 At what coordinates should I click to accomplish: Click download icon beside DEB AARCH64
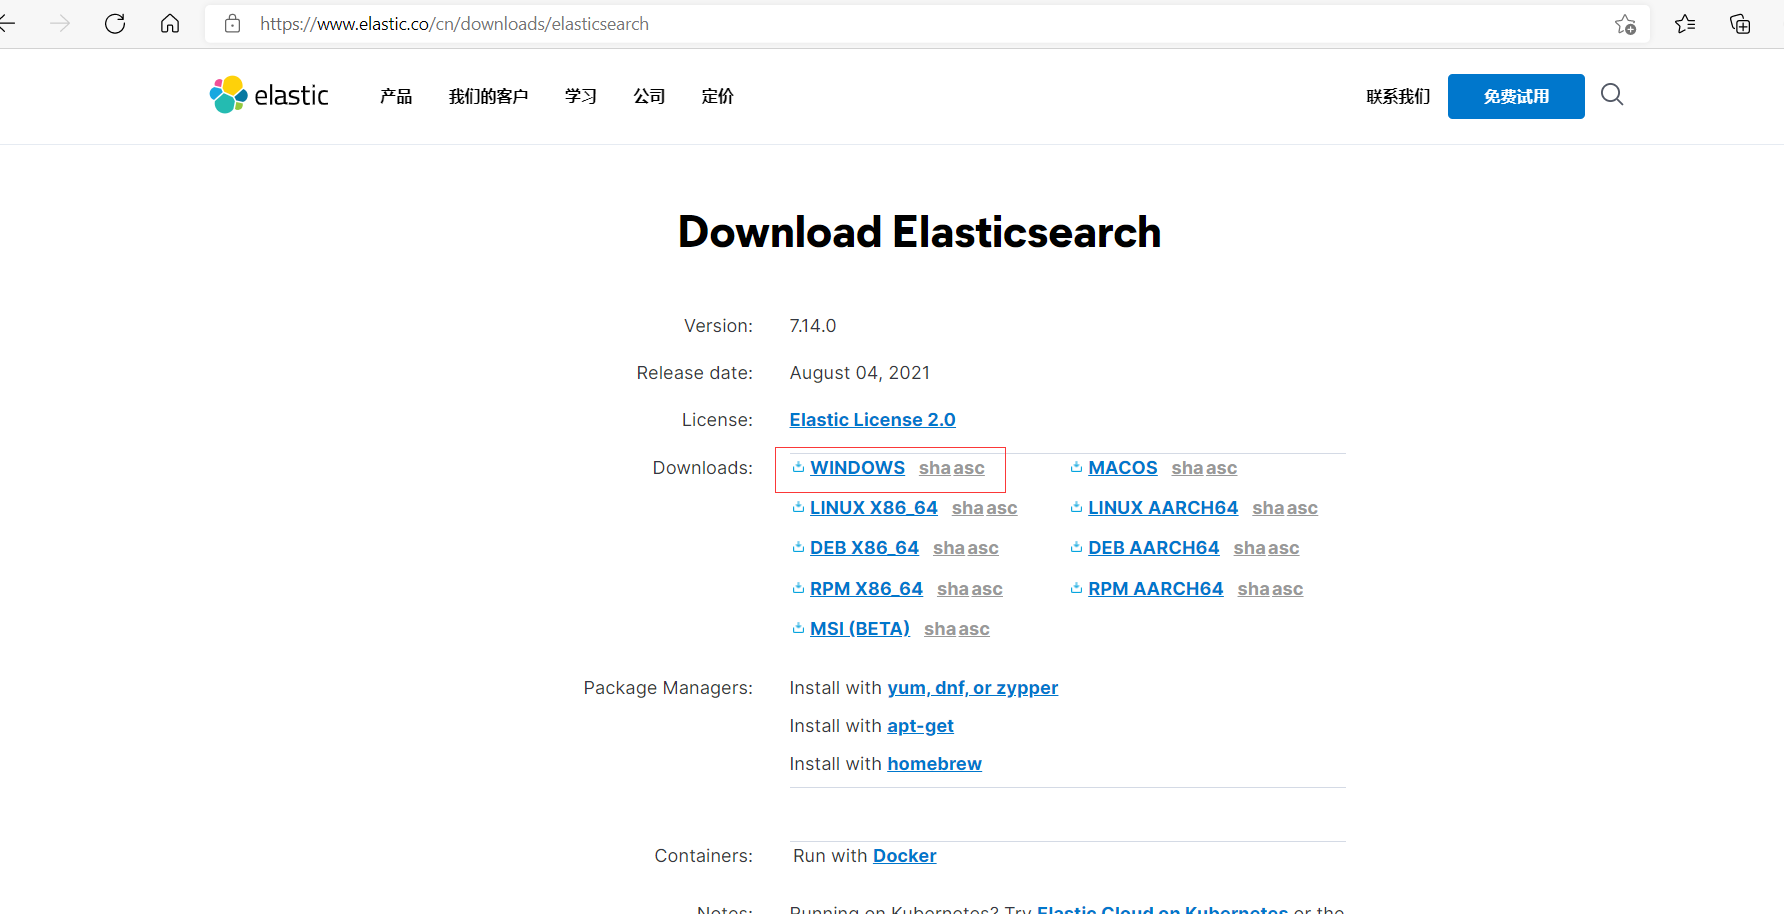1076,547
